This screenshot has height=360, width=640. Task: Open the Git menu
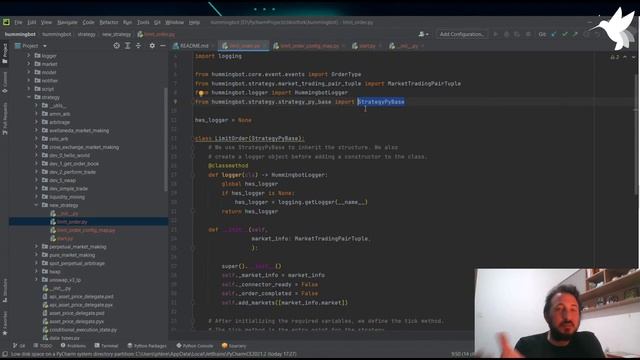pos(157,22)
